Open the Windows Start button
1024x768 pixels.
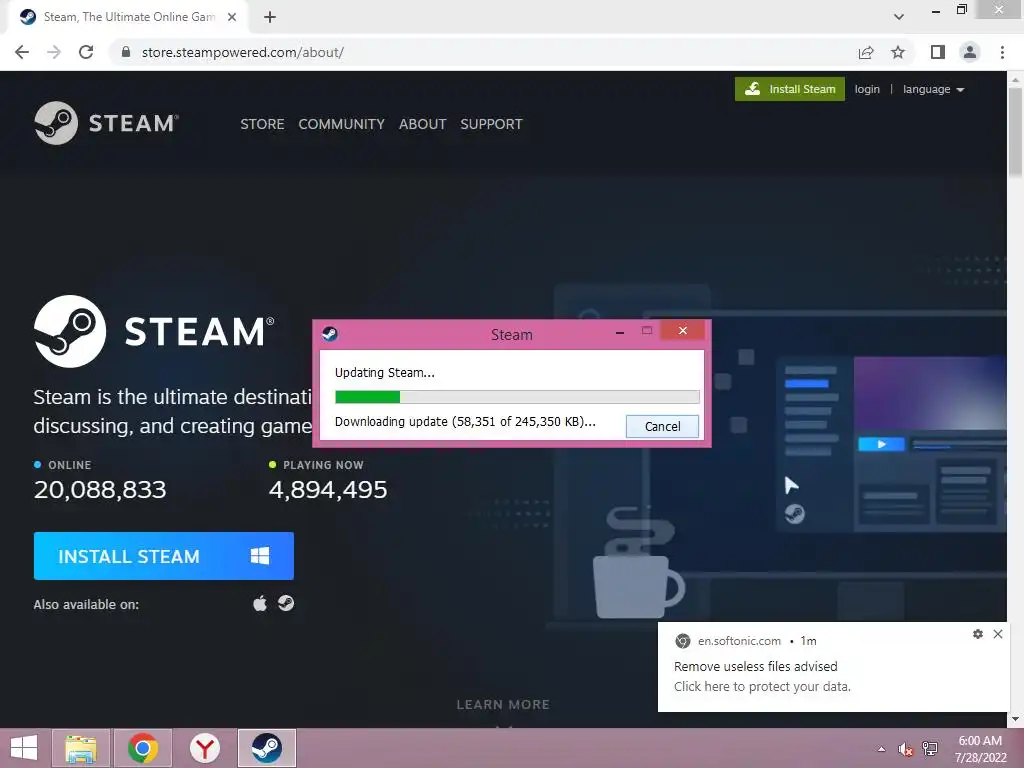(x=24, y=748)
